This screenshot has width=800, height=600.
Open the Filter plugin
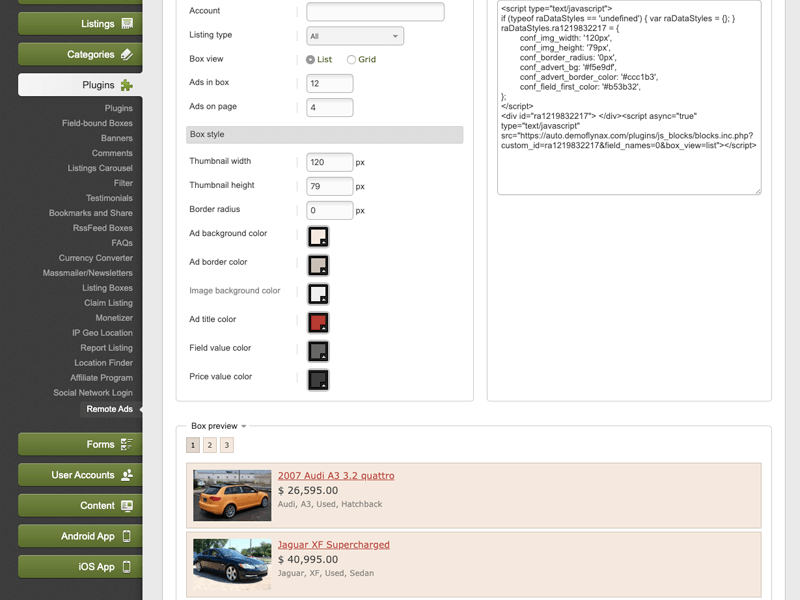[123, 183]
